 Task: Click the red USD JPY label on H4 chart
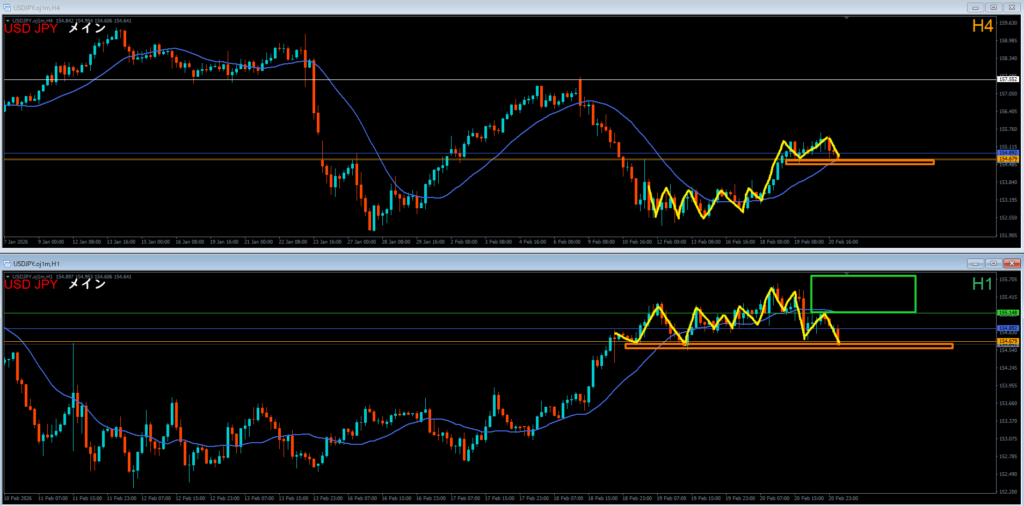(x=30, y=28)
